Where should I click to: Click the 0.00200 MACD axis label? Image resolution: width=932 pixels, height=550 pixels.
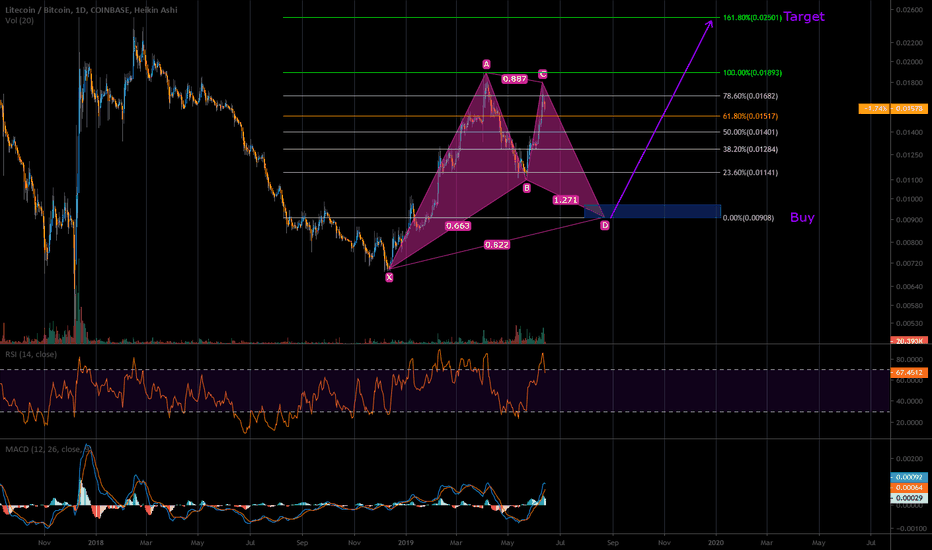909,459
